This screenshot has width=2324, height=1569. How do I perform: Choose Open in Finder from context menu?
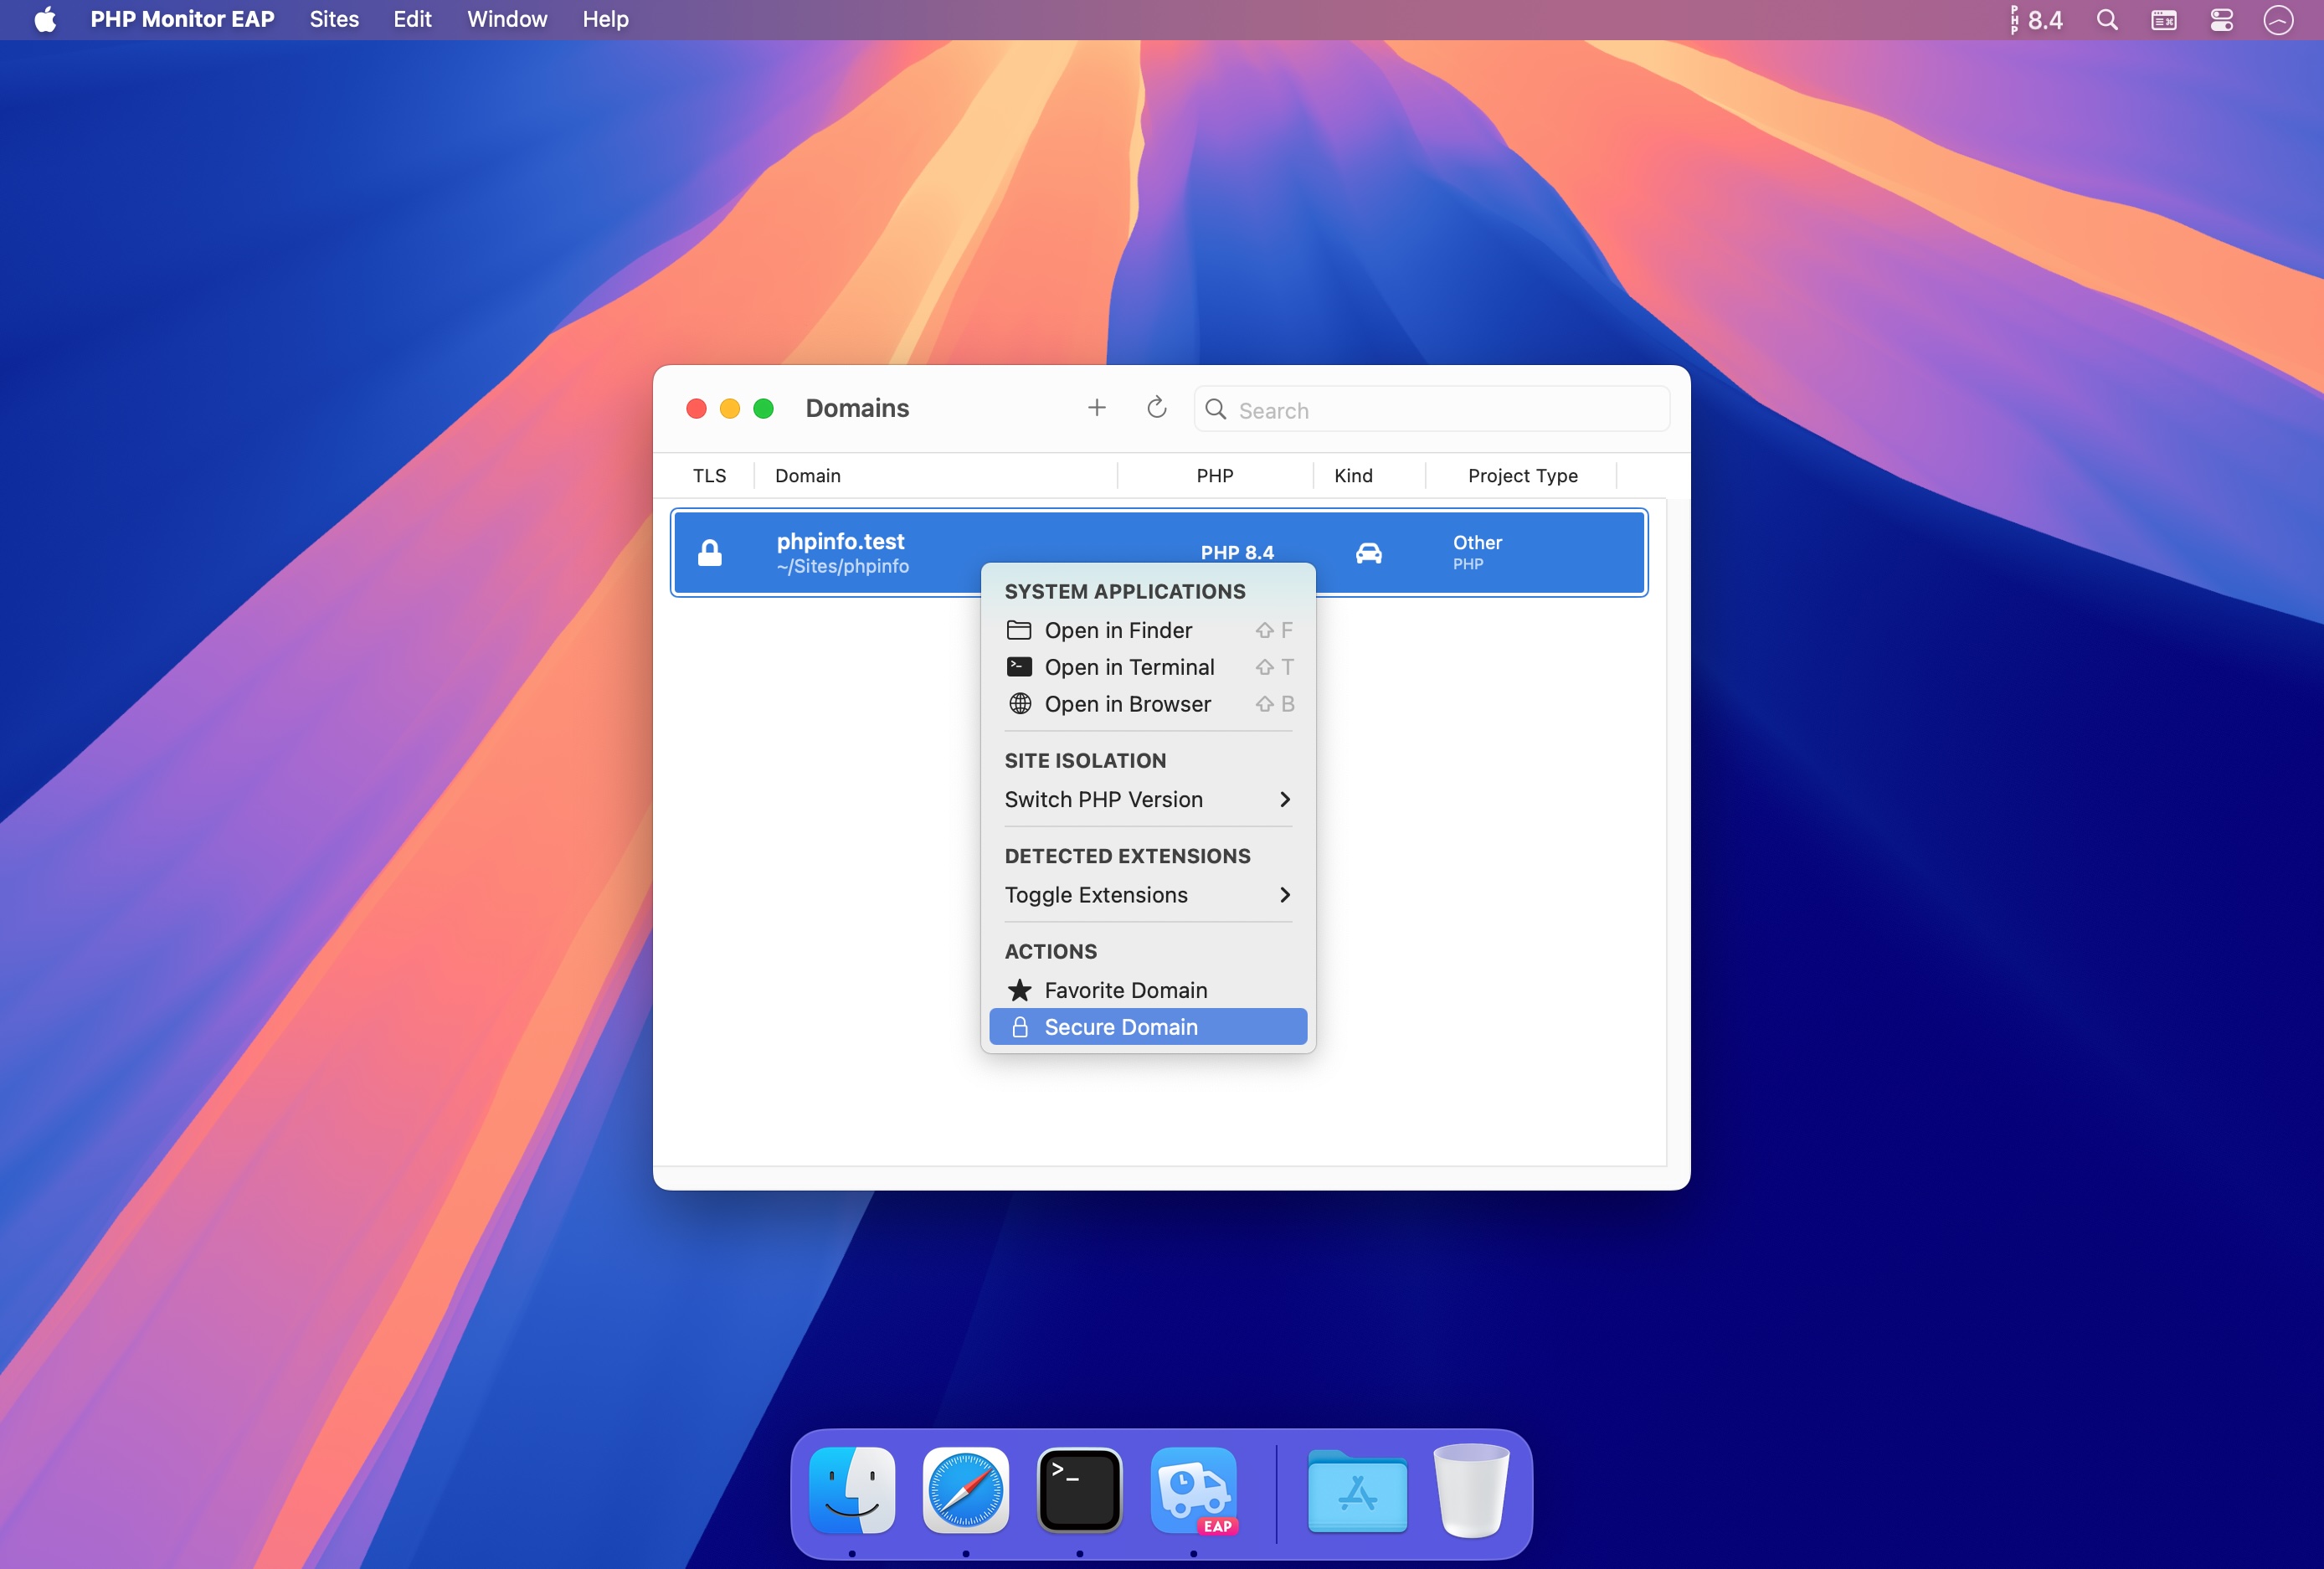tap(1147, 630)
